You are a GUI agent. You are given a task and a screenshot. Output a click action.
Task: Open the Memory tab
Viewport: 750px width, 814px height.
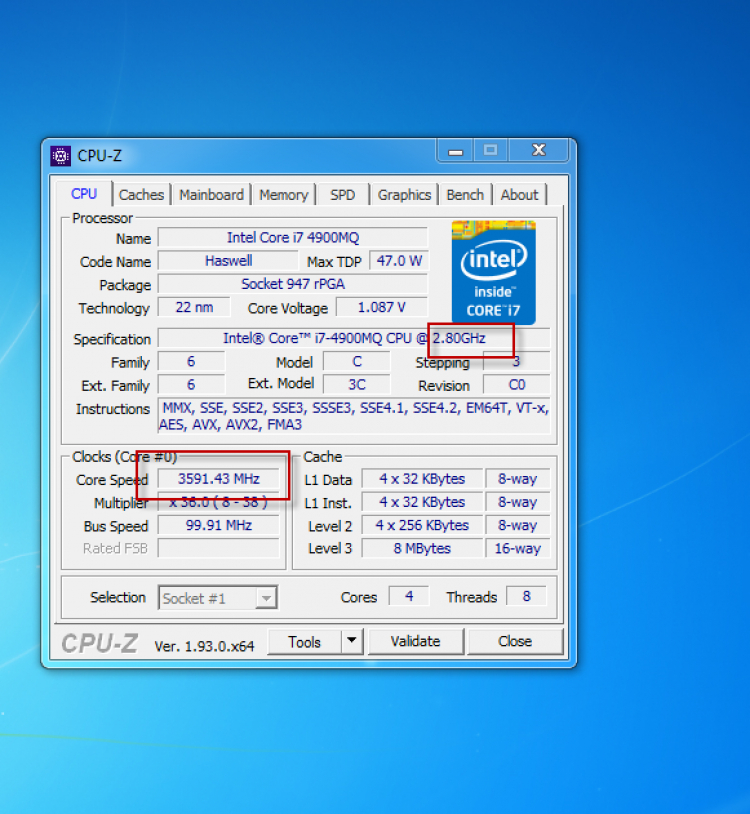(x=283, y=195)
